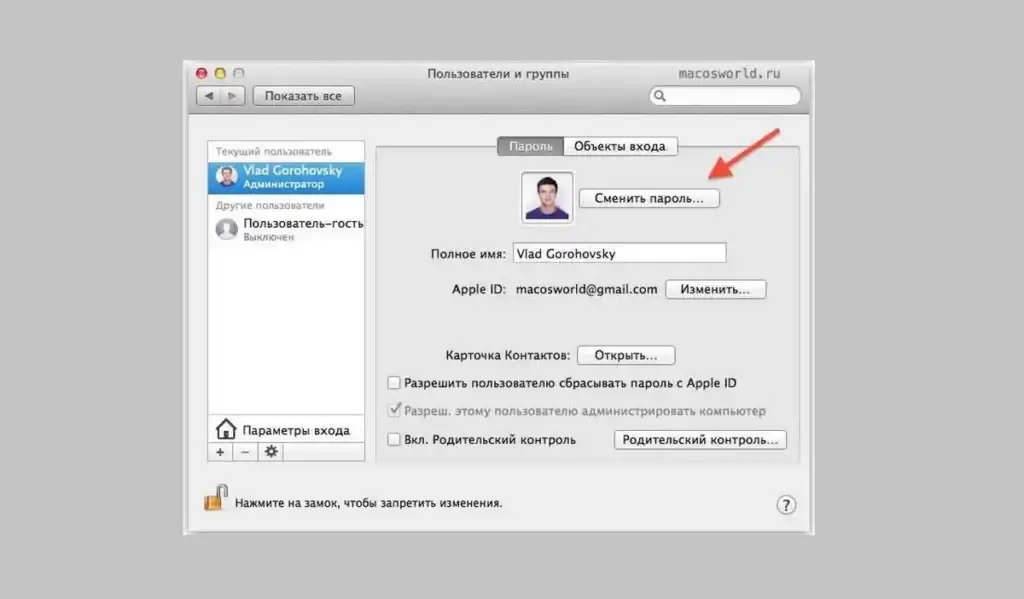Image resolution: width=1024 pixels, height=599 pixels.
Task: Click the lock icon to prevent changes
Action: click(x=216, y=499)
